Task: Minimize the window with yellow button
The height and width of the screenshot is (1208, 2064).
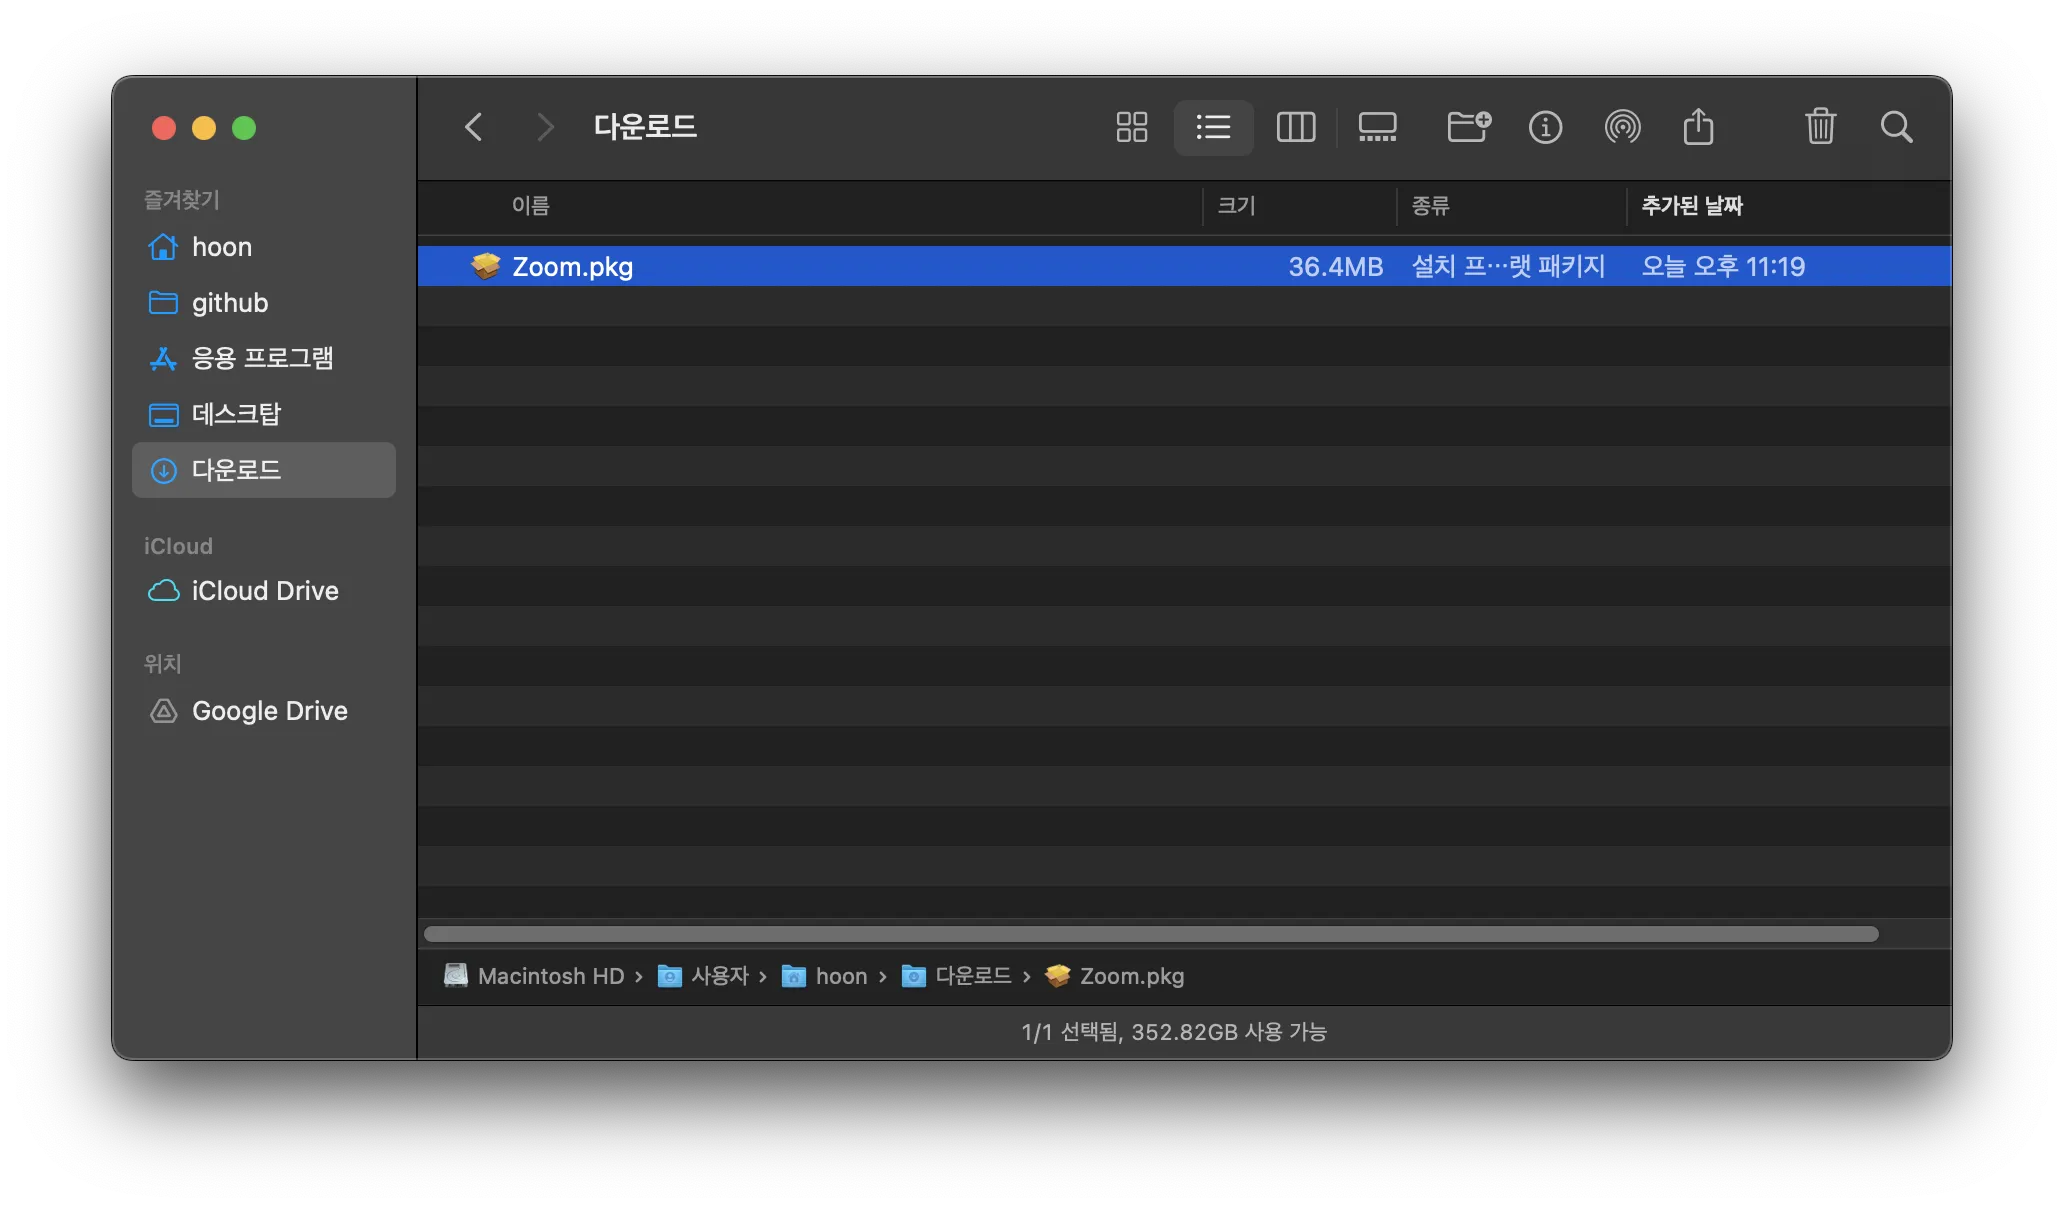Action: 204,128
